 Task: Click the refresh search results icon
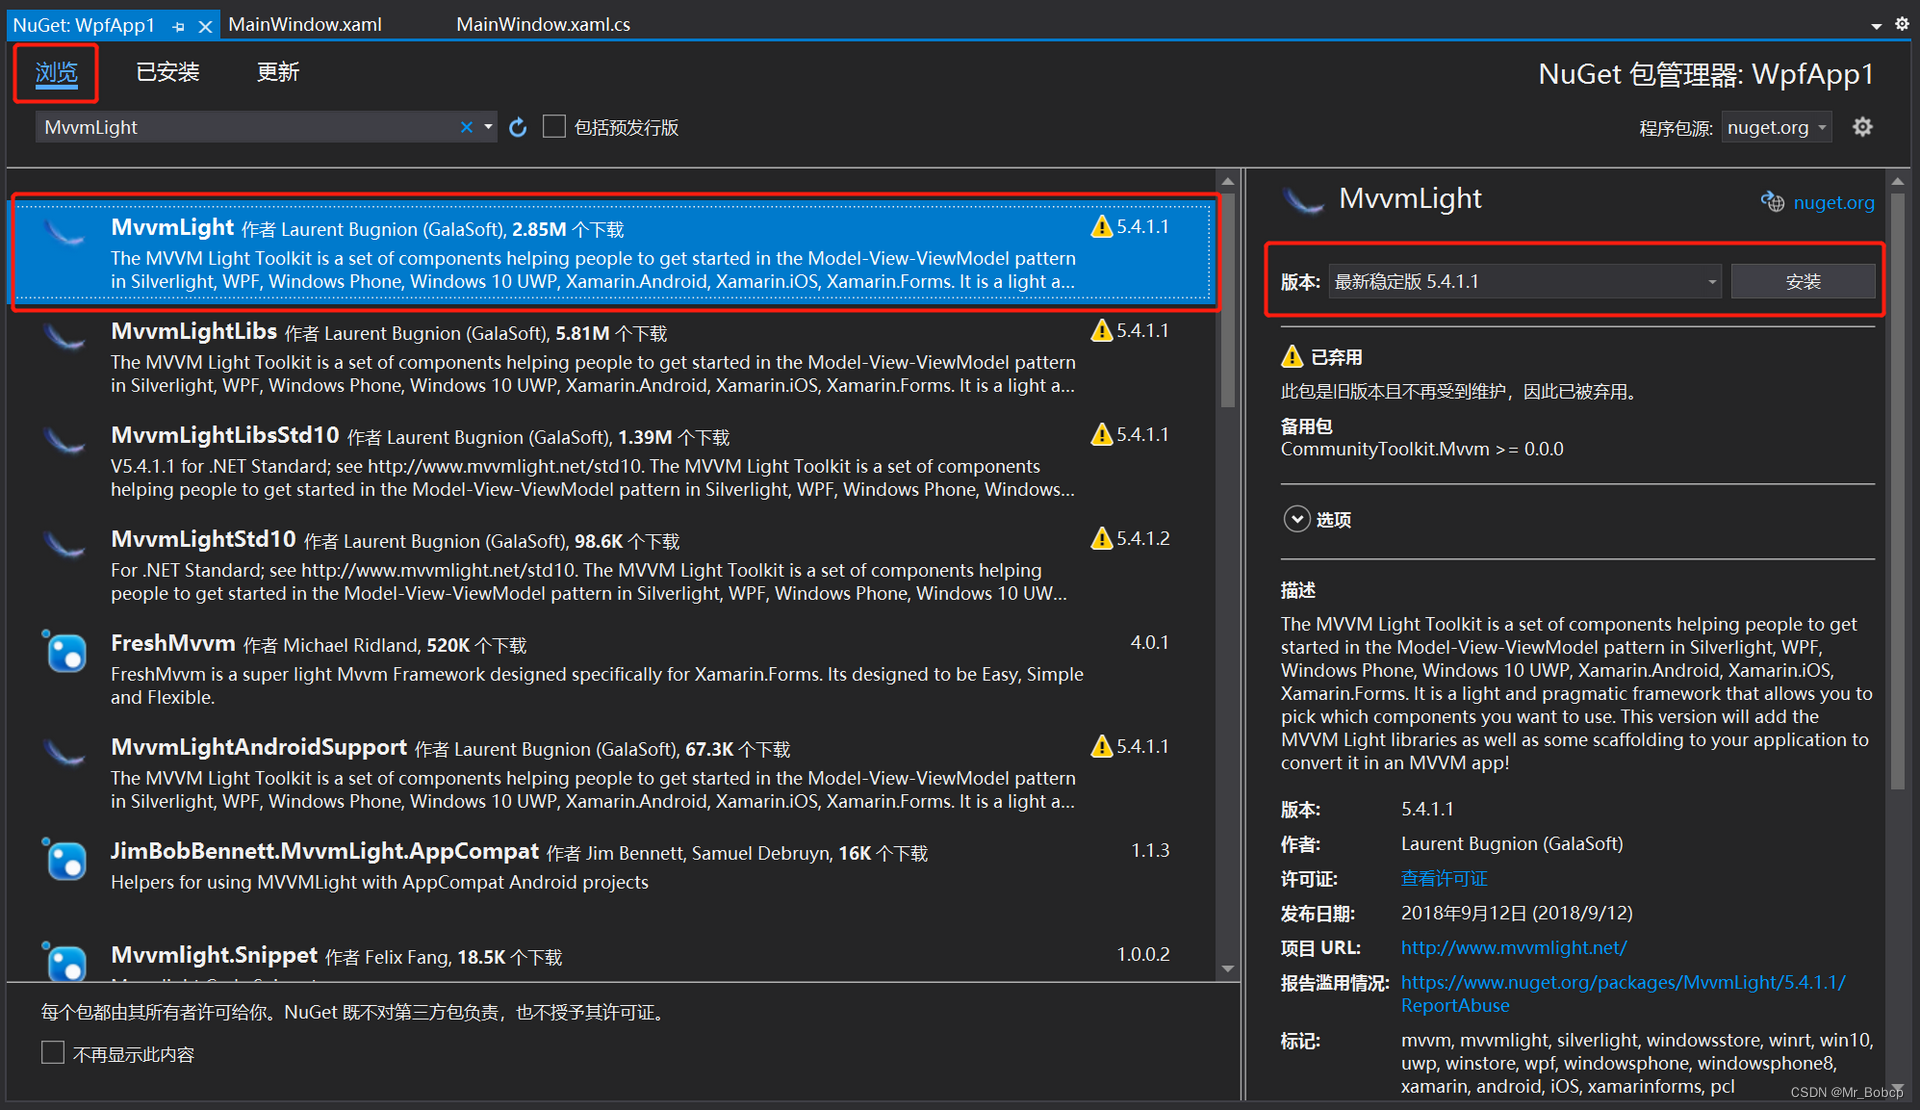(517, 128)
